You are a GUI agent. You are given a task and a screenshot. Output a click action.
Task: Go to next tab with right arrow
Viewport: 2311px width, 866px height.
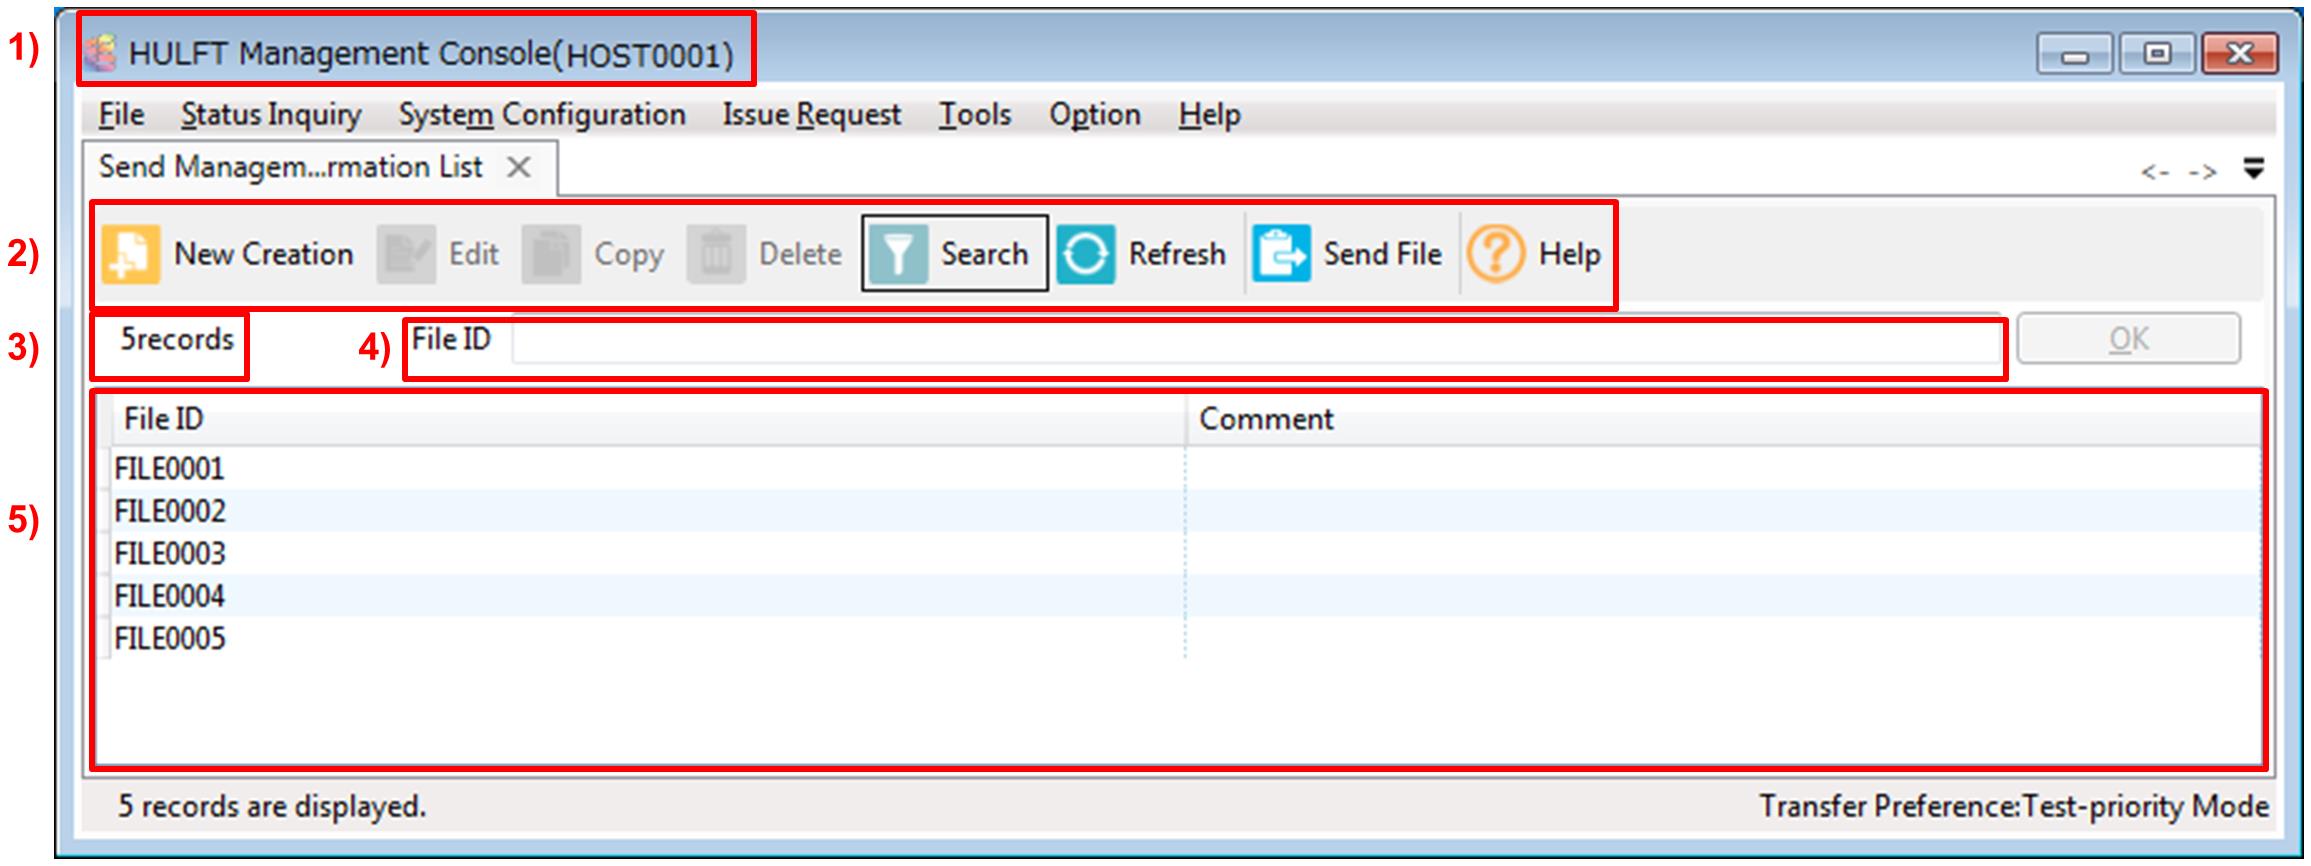tap(2201, 172)
